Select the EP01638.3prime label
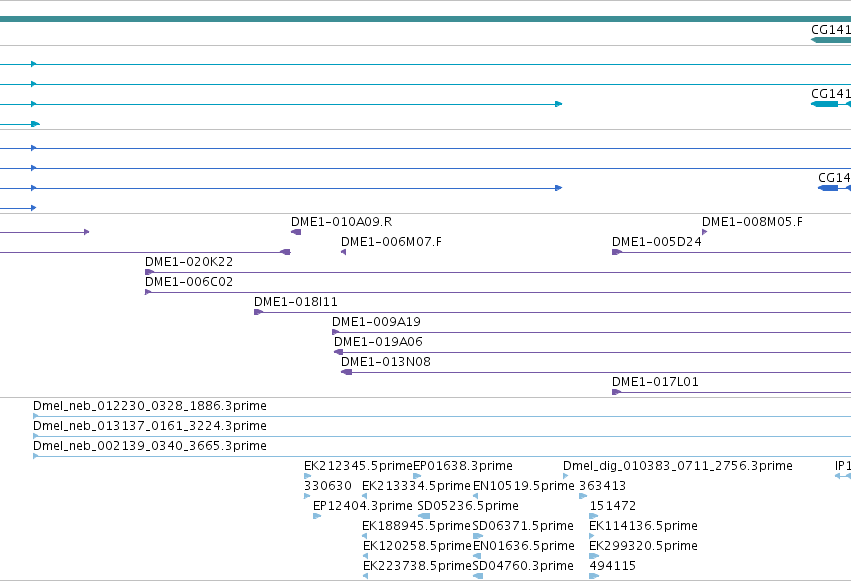This screenshot has width=851, height=581. pyautogui.click(x=463, y=467)
